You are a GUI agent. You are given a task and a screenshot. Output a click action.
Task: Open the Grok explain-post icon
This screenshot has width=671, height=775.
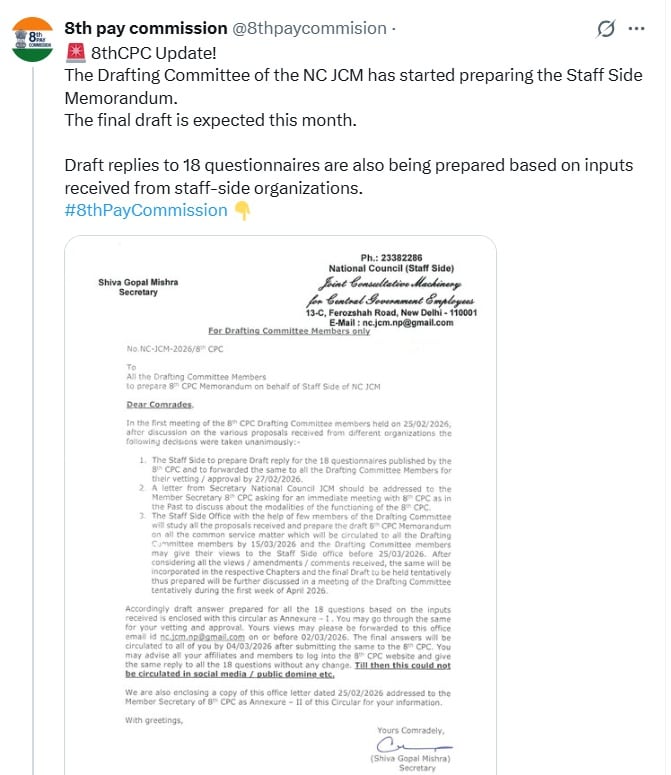(605, 29)
